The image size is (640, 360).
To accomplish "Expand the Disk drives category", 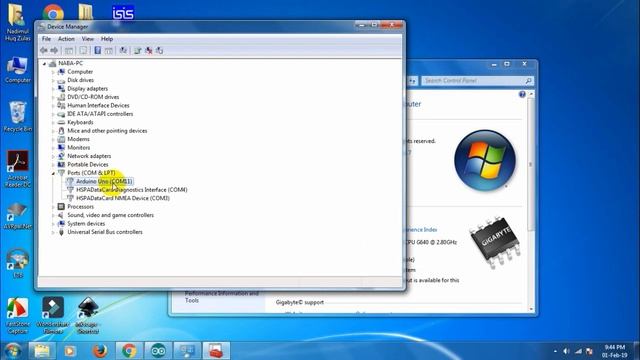I will pos(53,80).
